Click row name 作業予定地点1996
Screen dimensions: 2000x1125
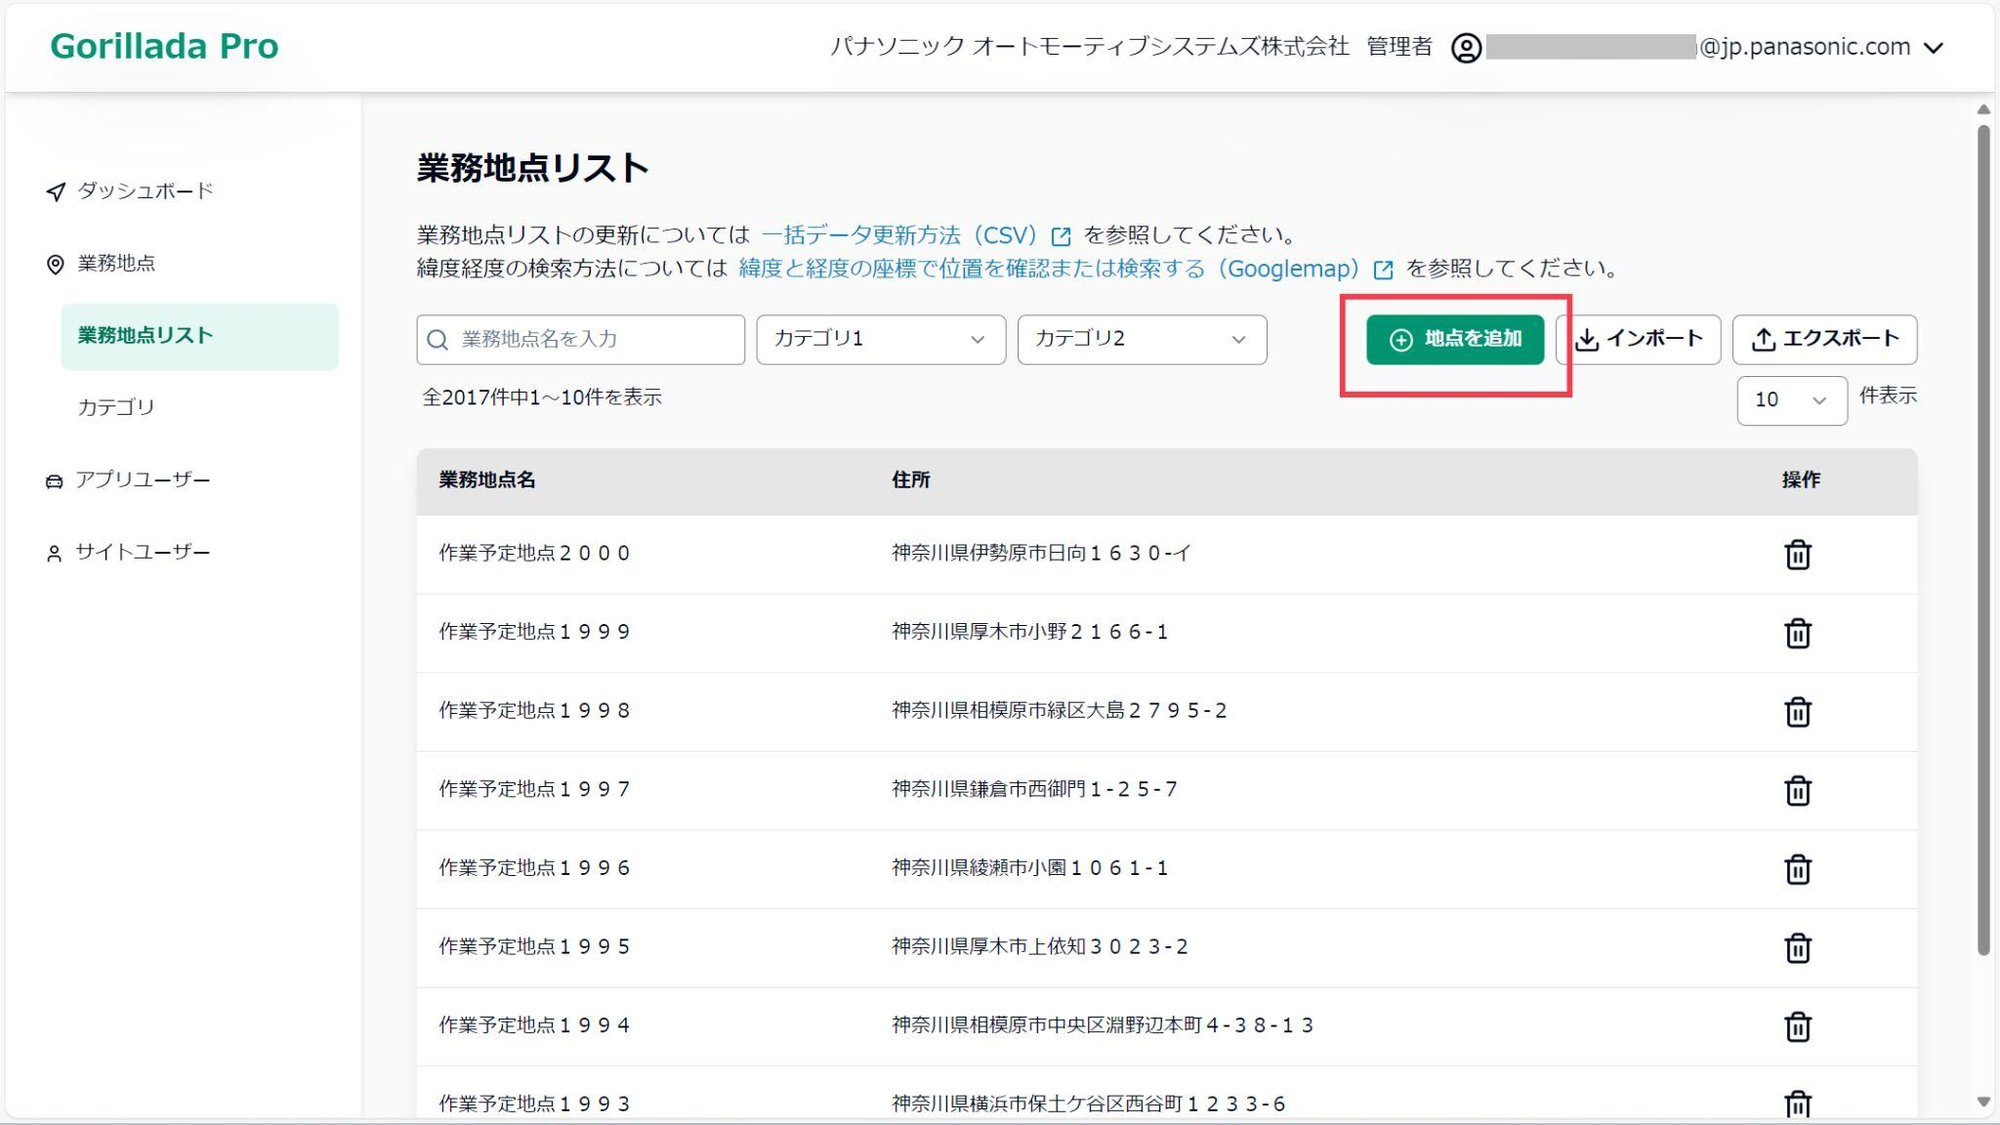(535, 868)
